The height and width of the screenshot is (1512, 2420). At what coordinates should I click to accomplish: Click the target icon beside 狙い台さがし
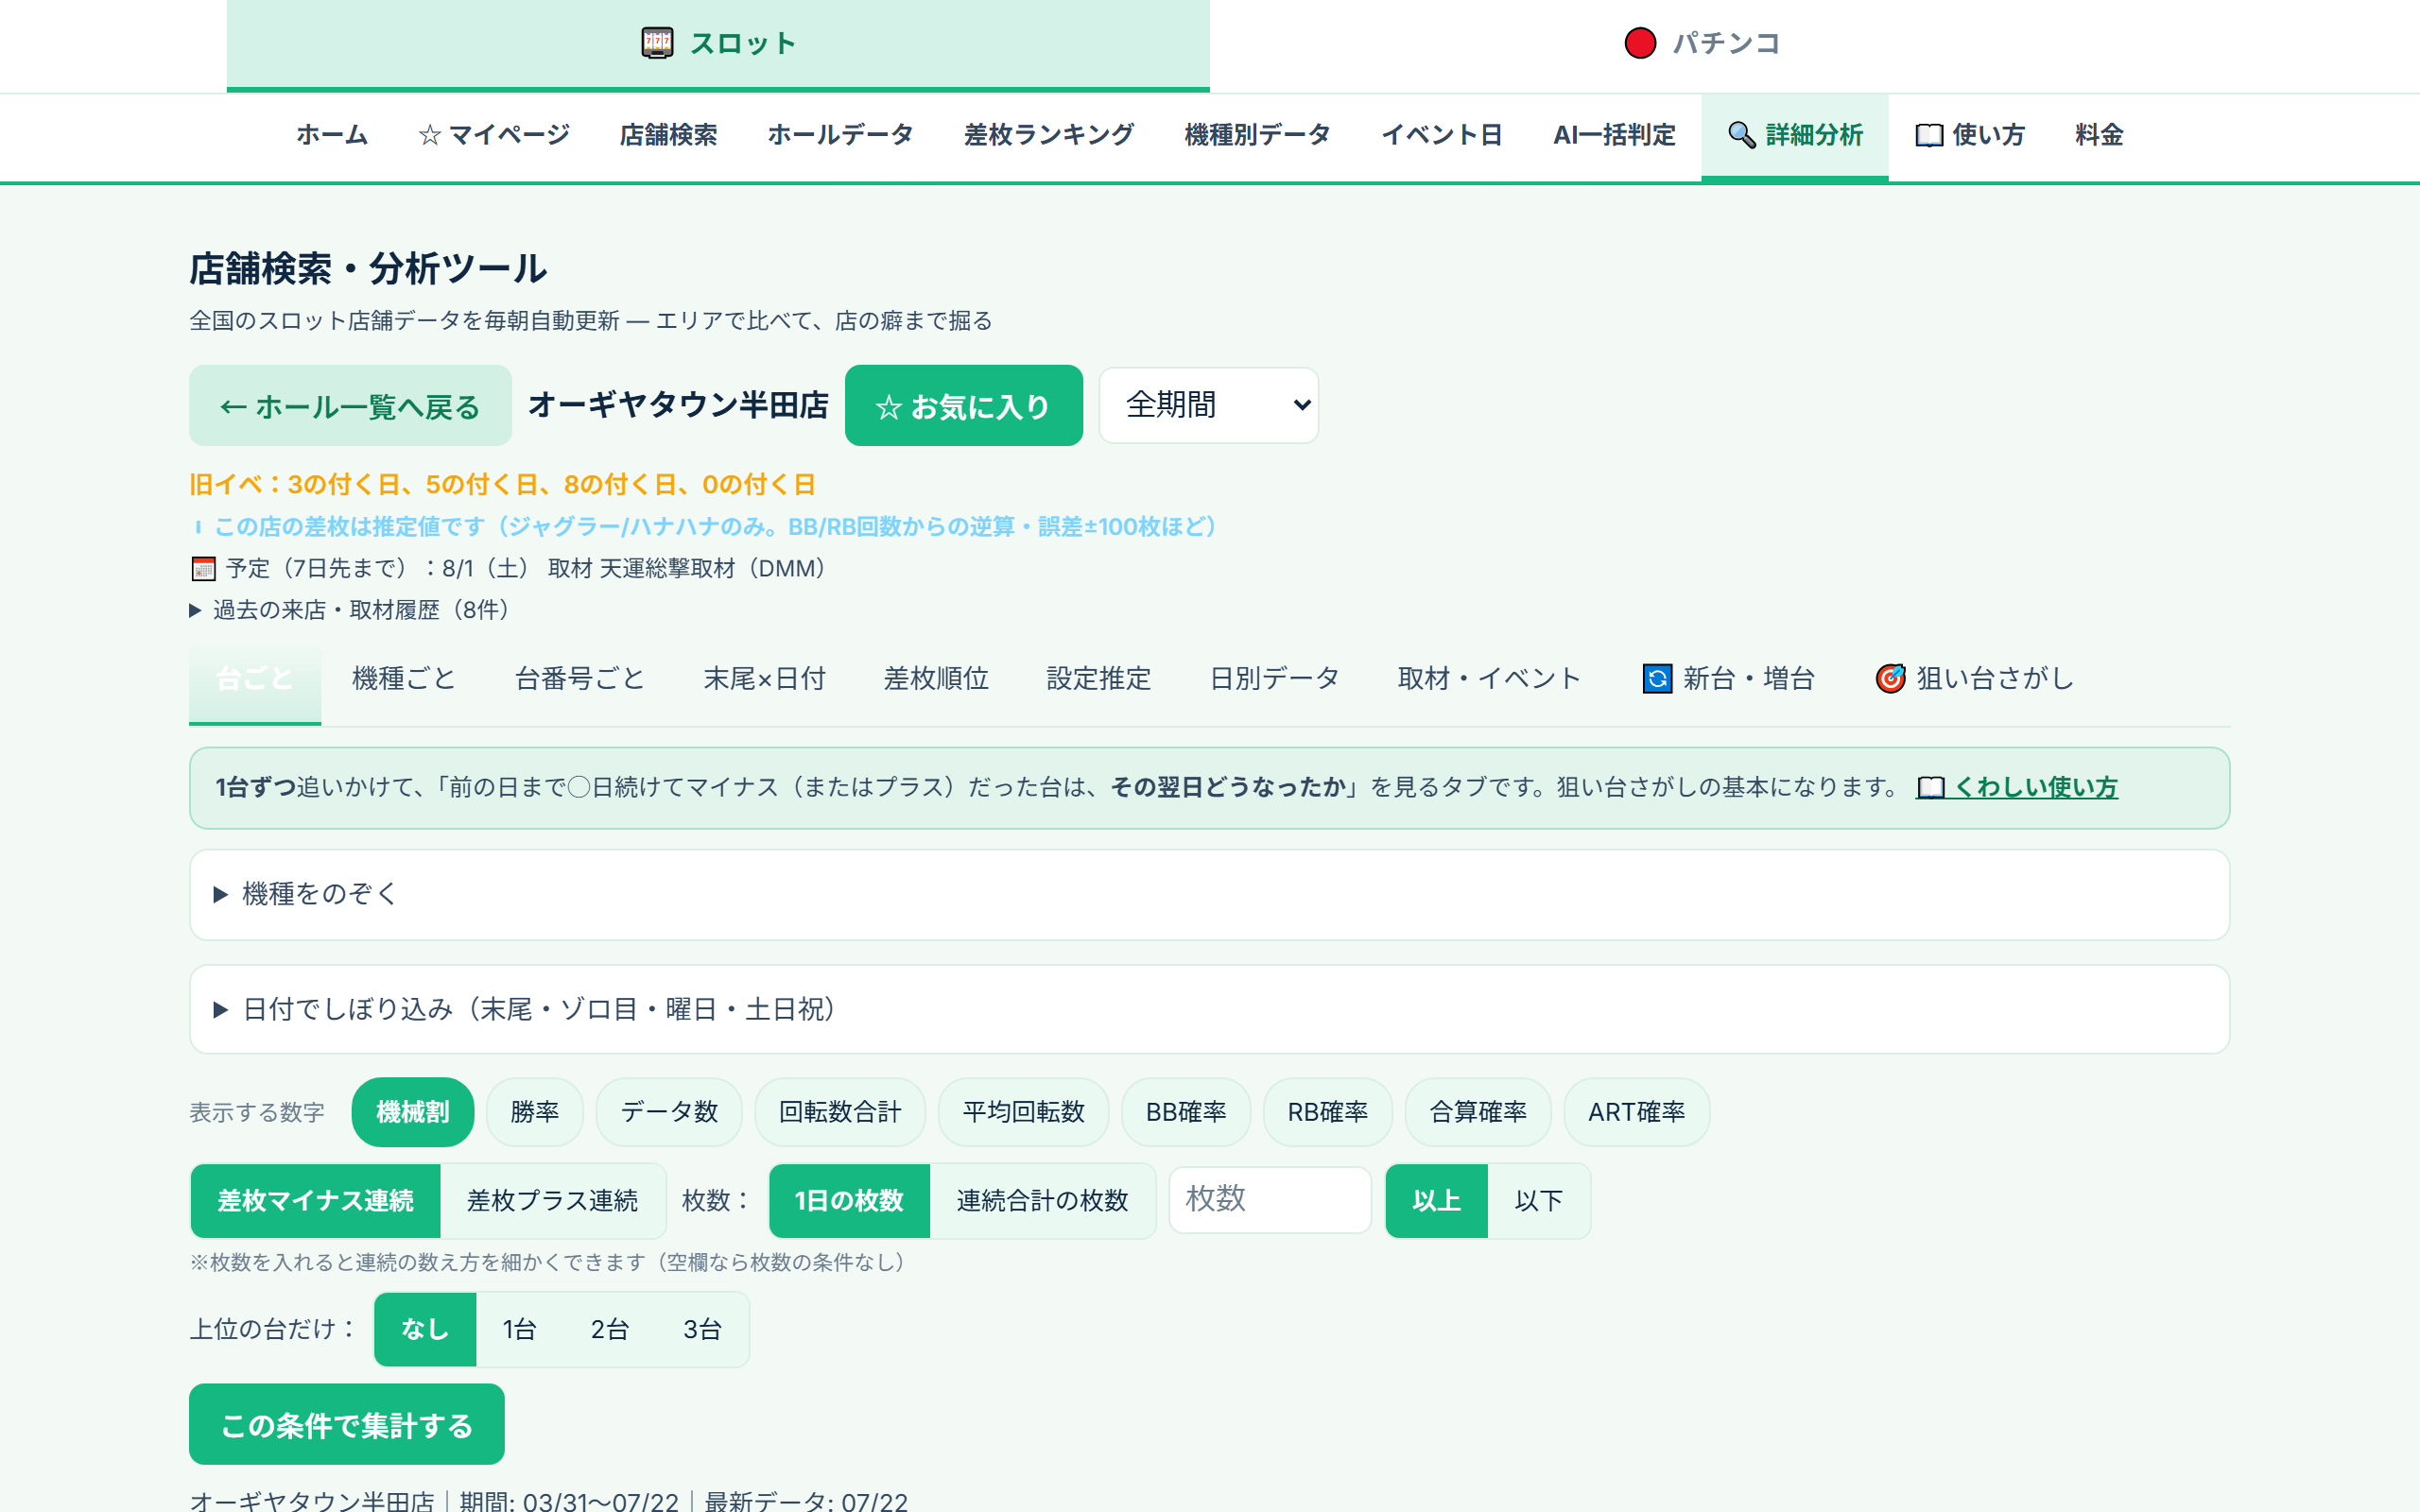point(1890,679)
